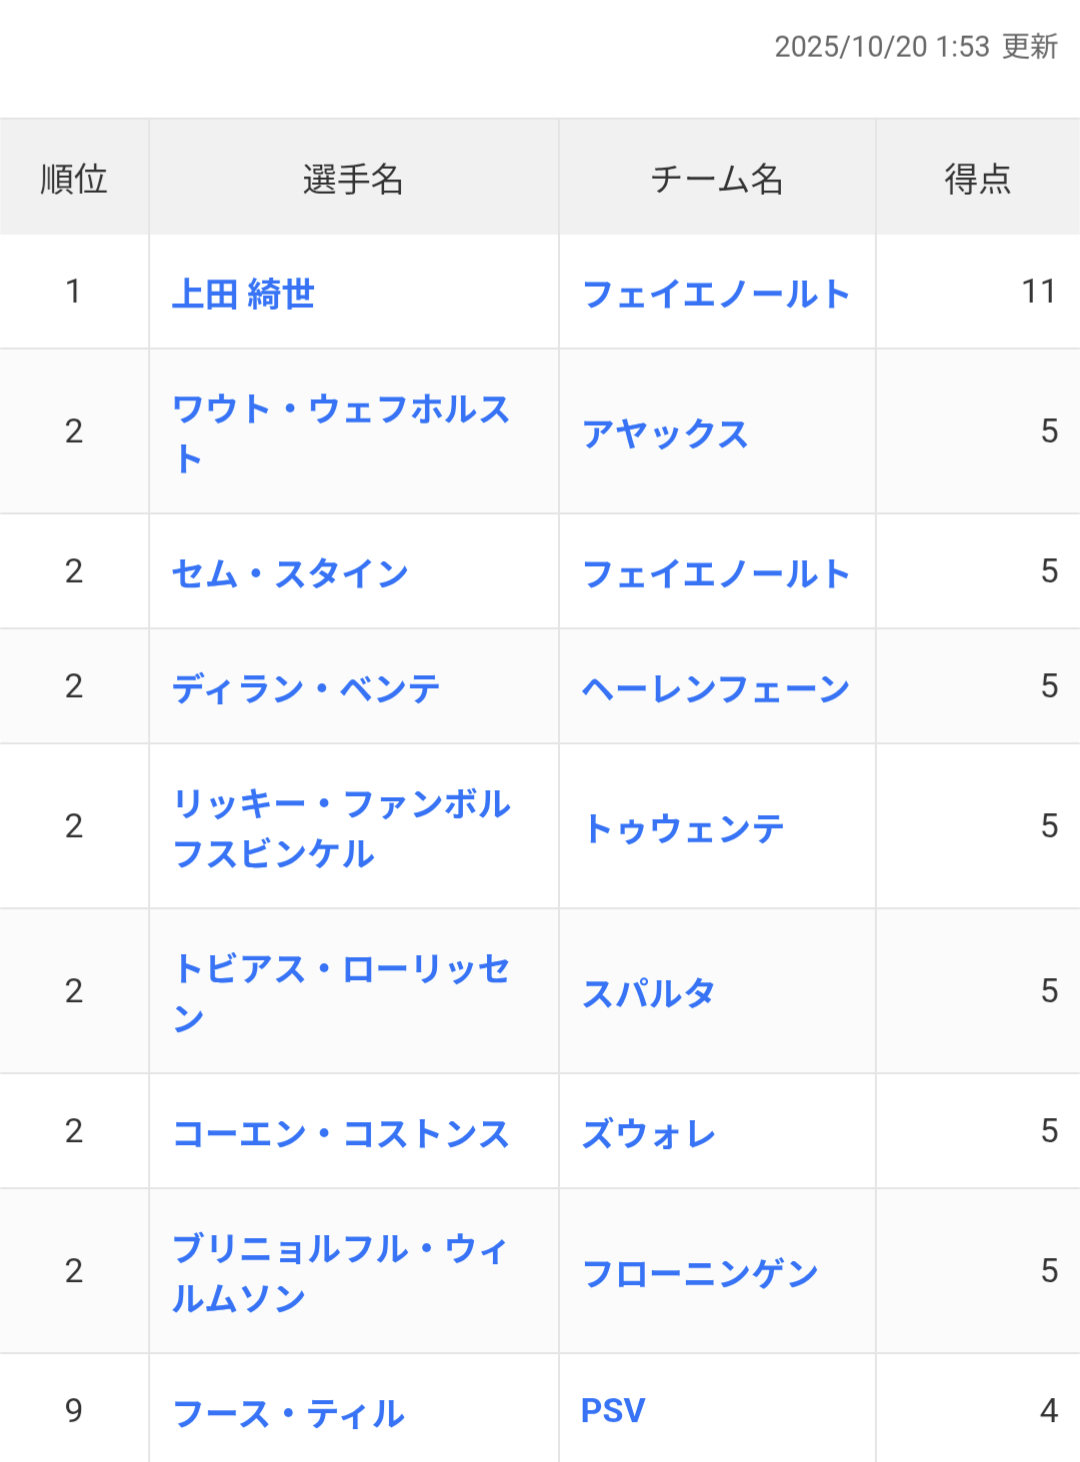Open player link ディラン・ベンテ
The width and height of the screenshot is (1080, 1462).
pos(306,689)
